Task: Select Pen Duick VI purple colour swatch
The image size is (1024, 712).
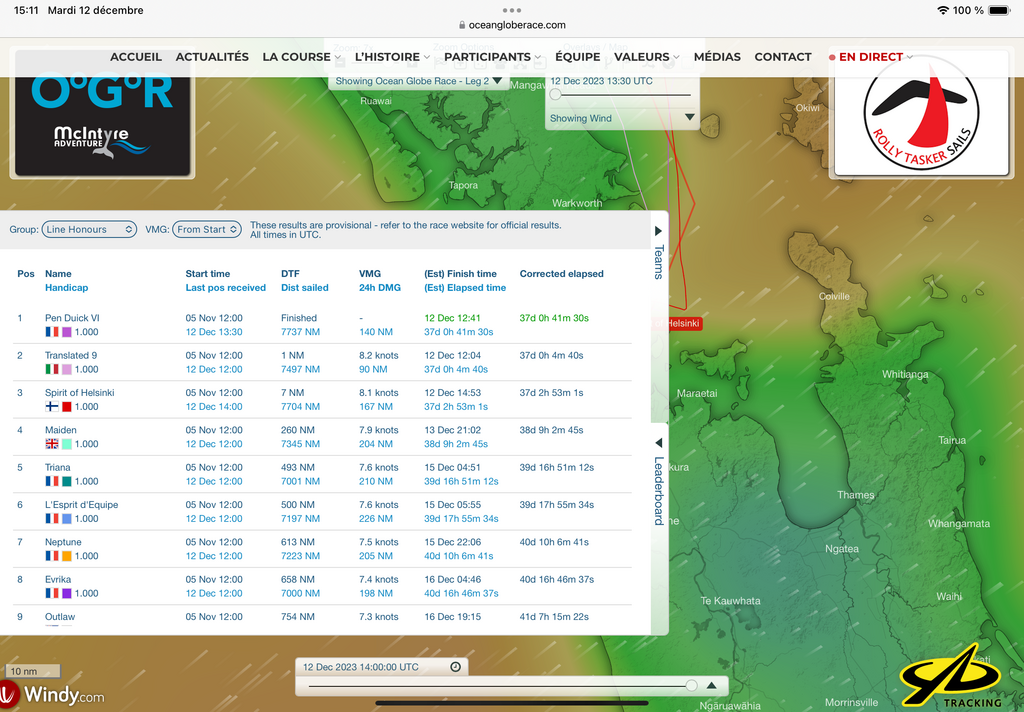Action: [x=67, y=332]
